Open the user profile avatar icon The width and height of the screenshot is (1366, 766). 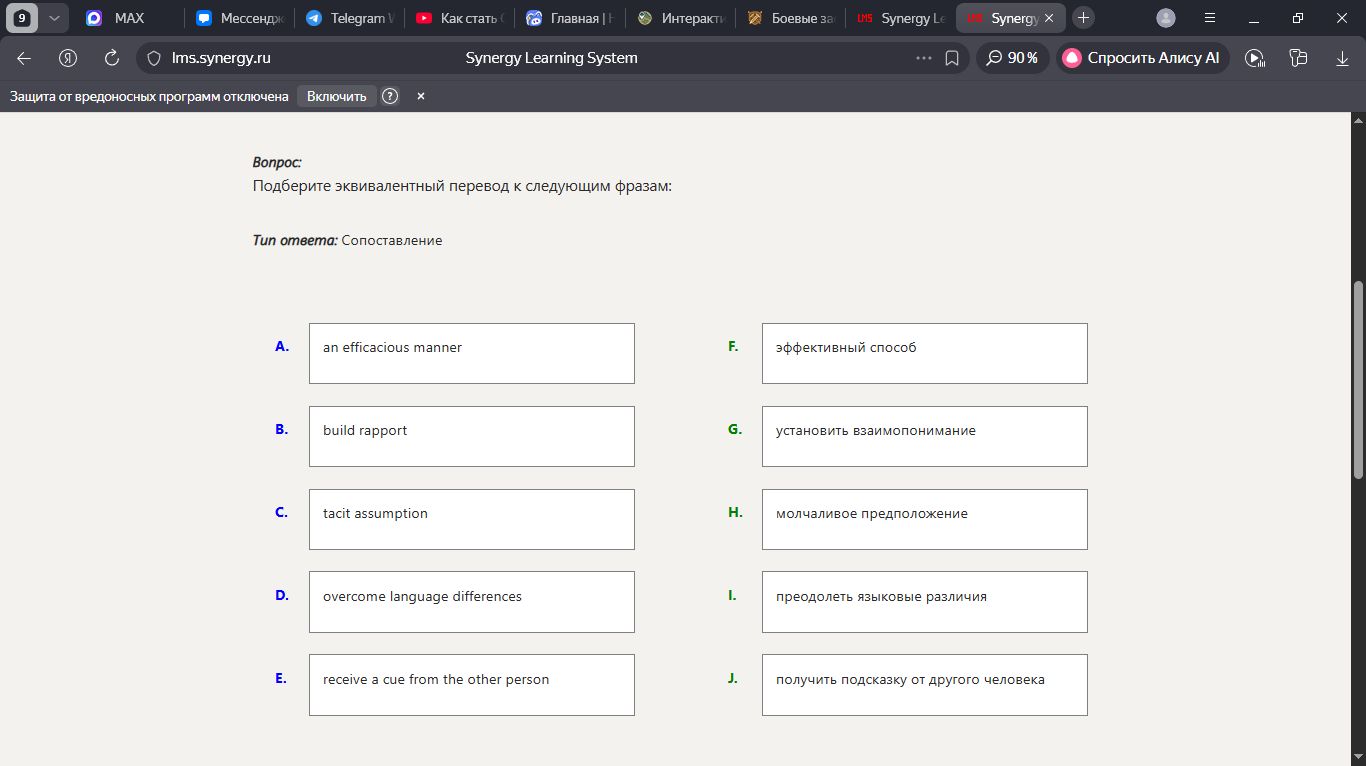pyautogui.click(x=1166, y=18)
